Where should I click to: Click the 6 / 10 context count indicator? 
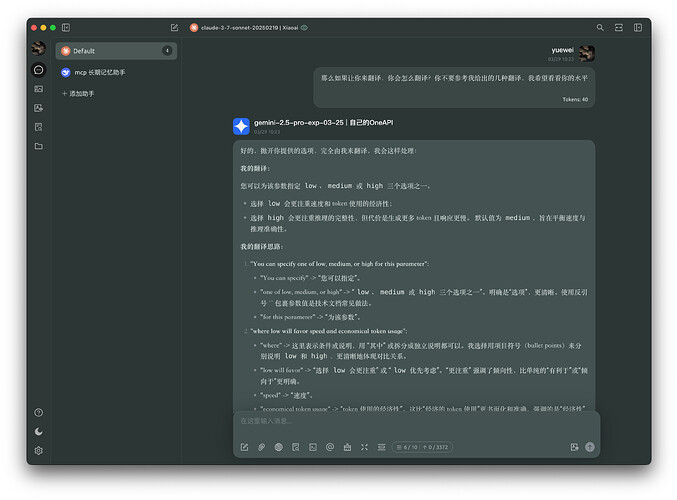tap(407, 447)
